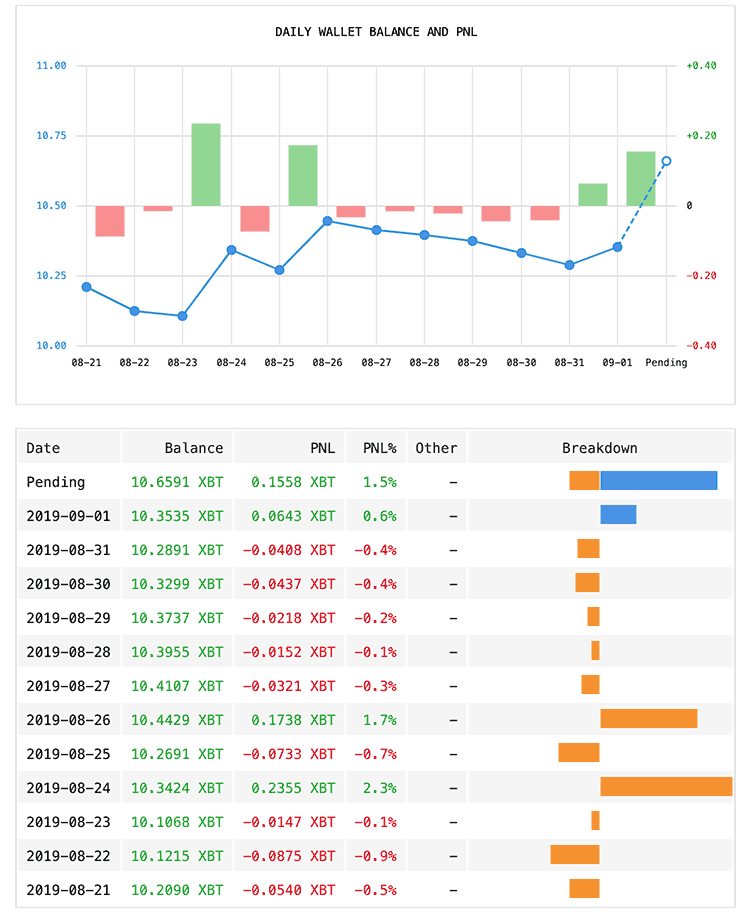Click the orange breakdown bar for 2019-08-24
Viewport: 750px width, 914px height.
[667, 786]
